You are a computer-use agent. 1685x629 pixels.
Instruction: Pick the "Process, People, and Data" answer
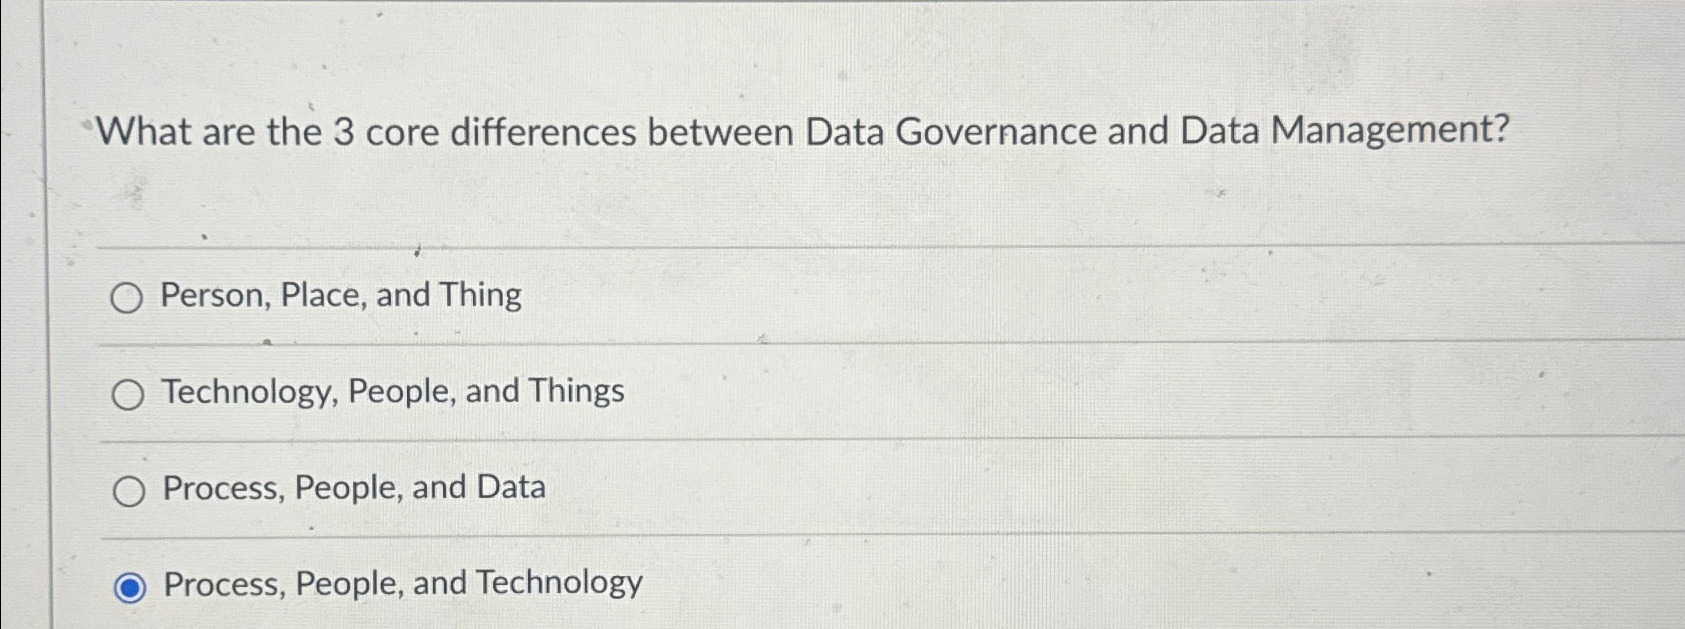[128, 490]
